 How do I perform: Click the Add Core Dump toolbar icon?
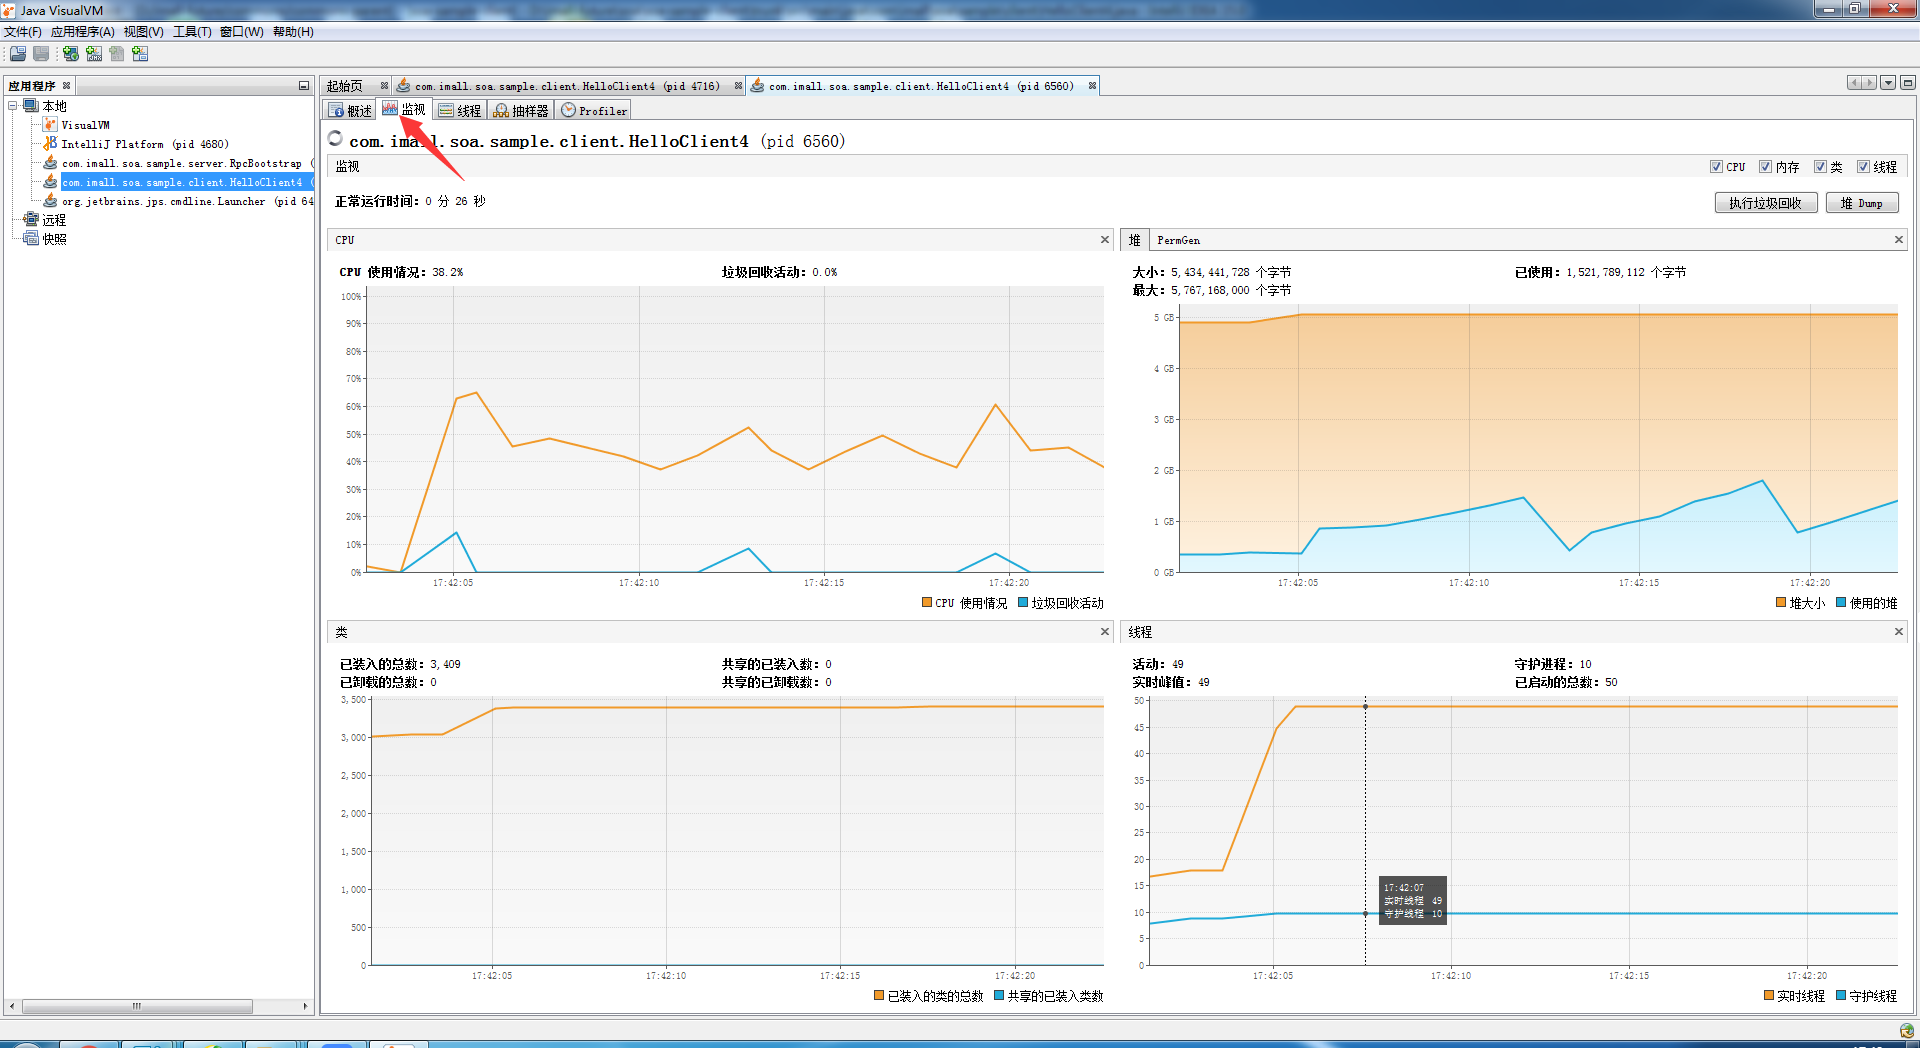(117, 53)
